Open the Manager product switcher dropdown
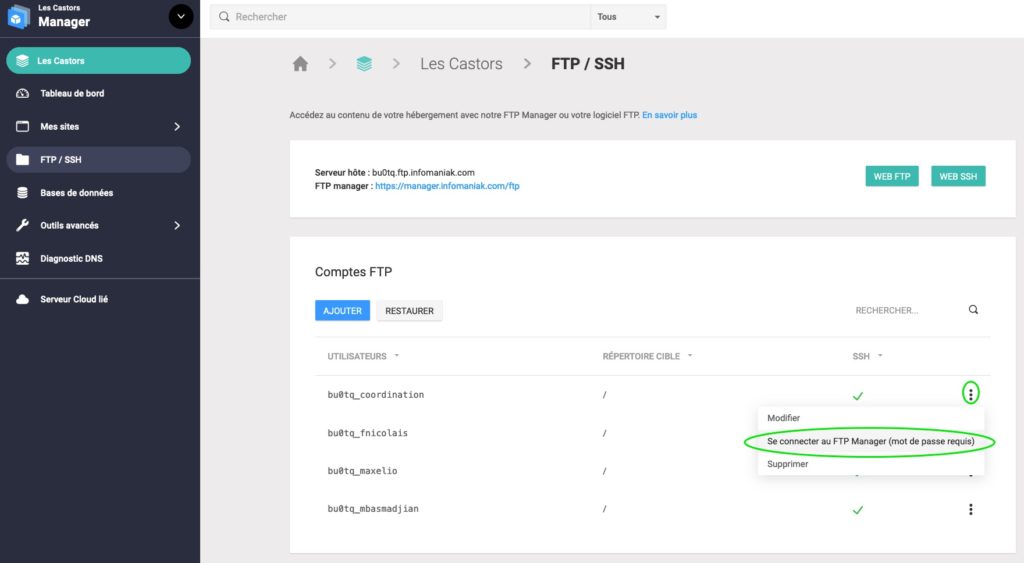 pos(180,16)
